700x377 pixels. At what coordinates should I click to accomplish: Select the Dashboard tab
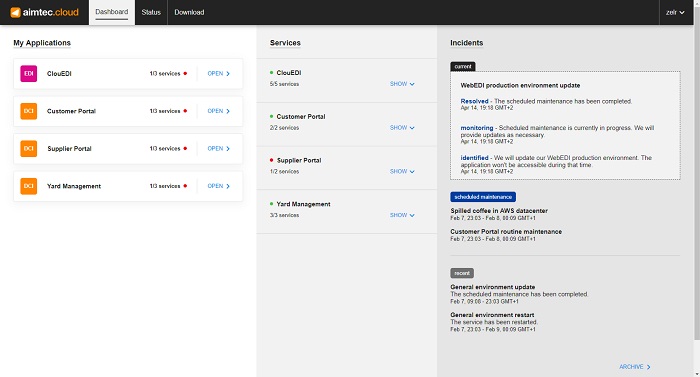pyautogui.click(x=112, y=13)
